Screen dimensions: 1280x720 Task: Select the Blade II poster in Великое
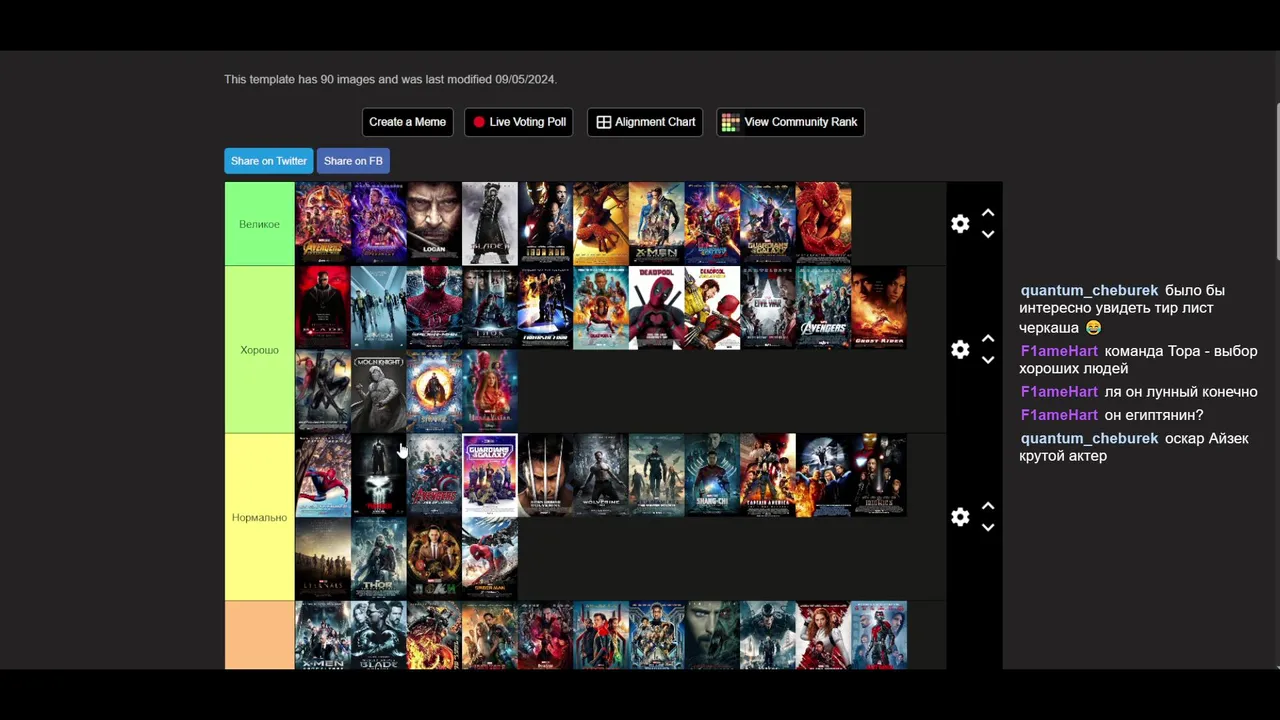pos(490,224)
